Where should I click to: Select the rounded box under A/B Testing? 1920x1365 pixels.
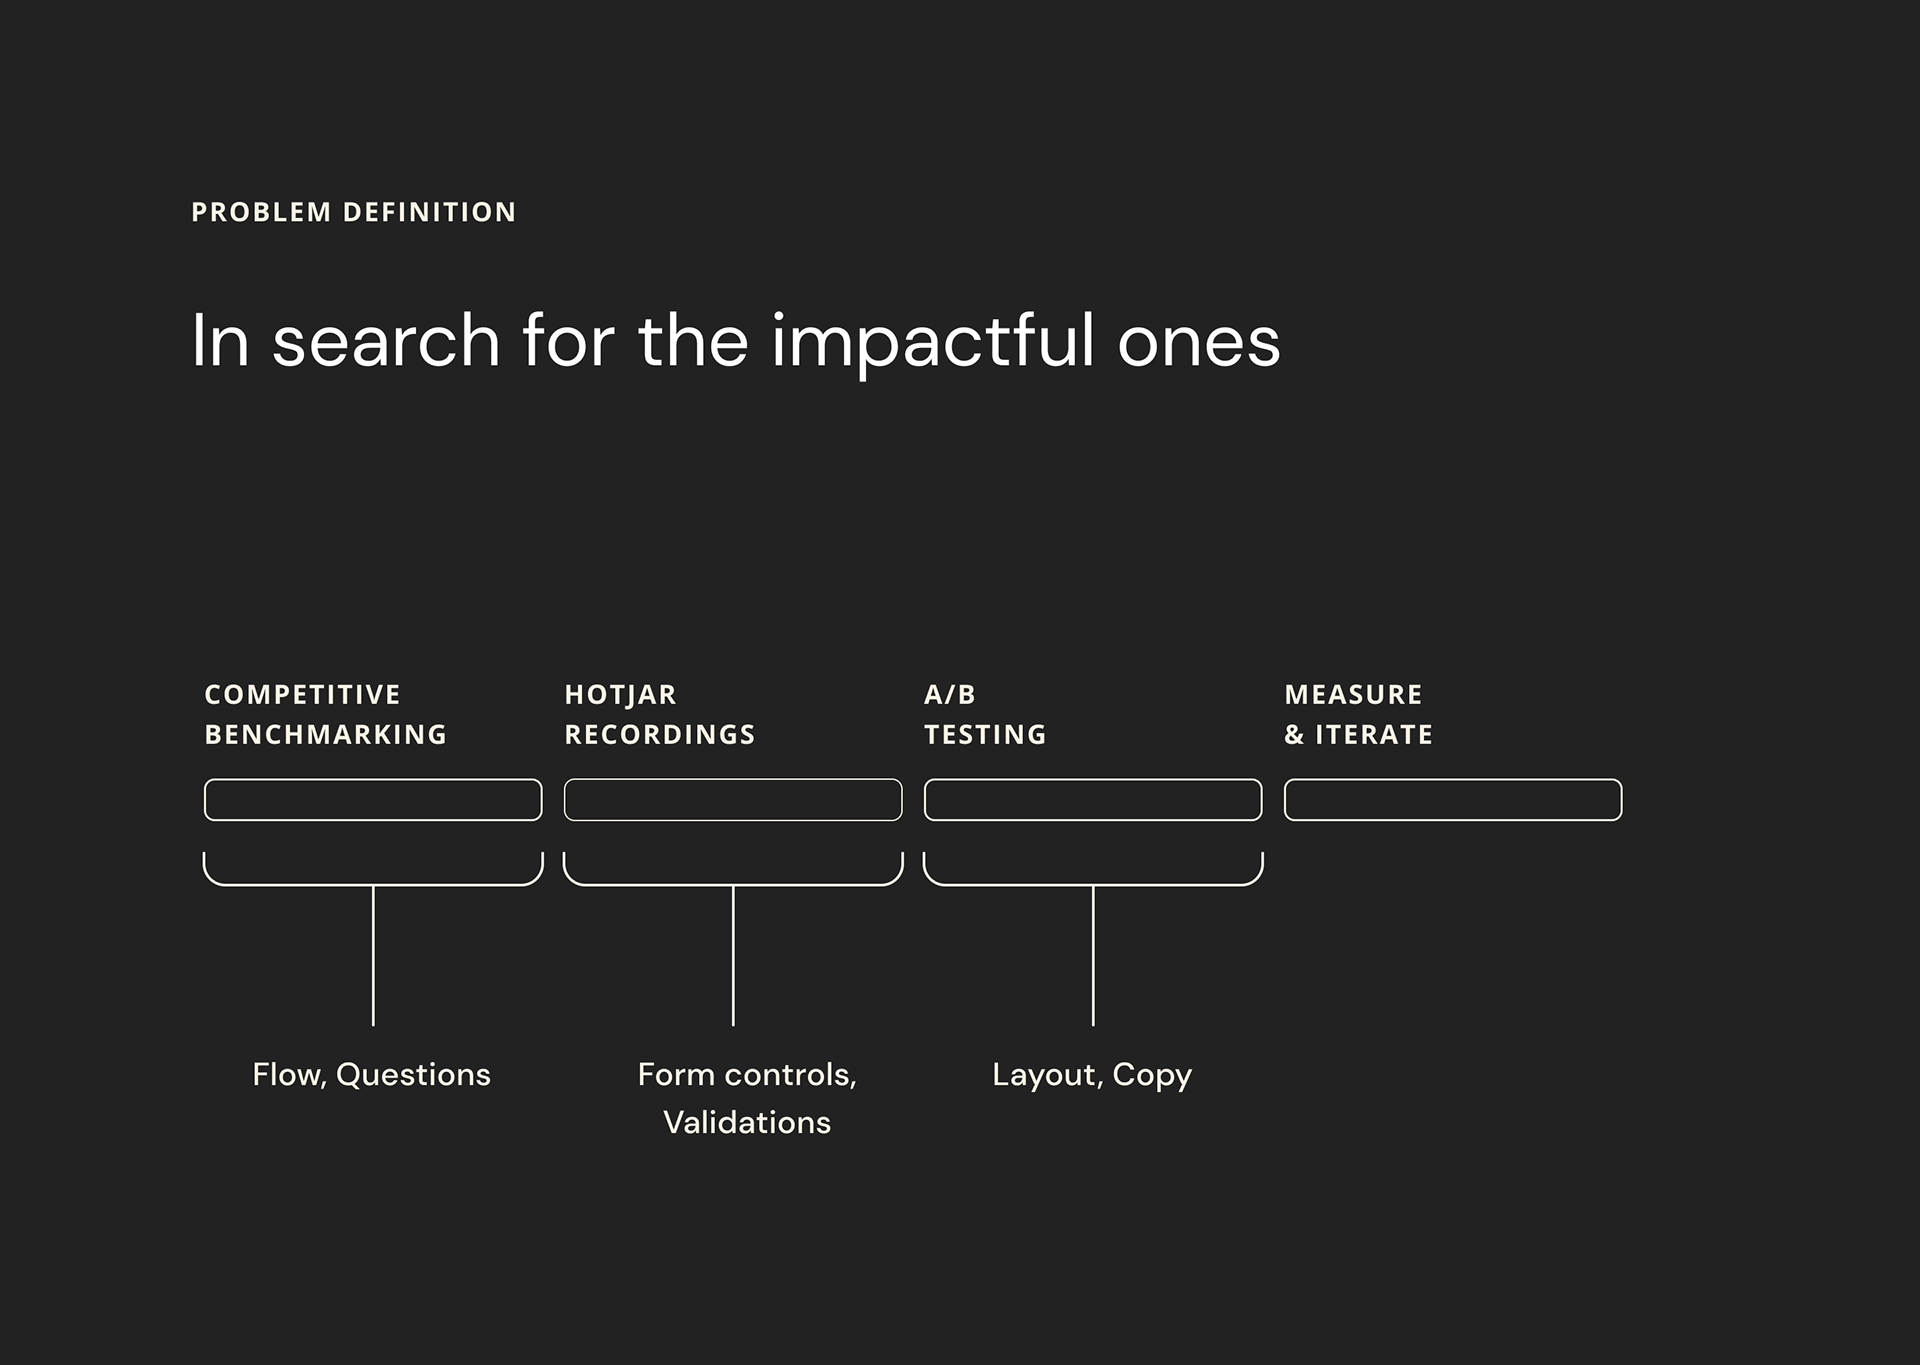tap(1093, 800)
